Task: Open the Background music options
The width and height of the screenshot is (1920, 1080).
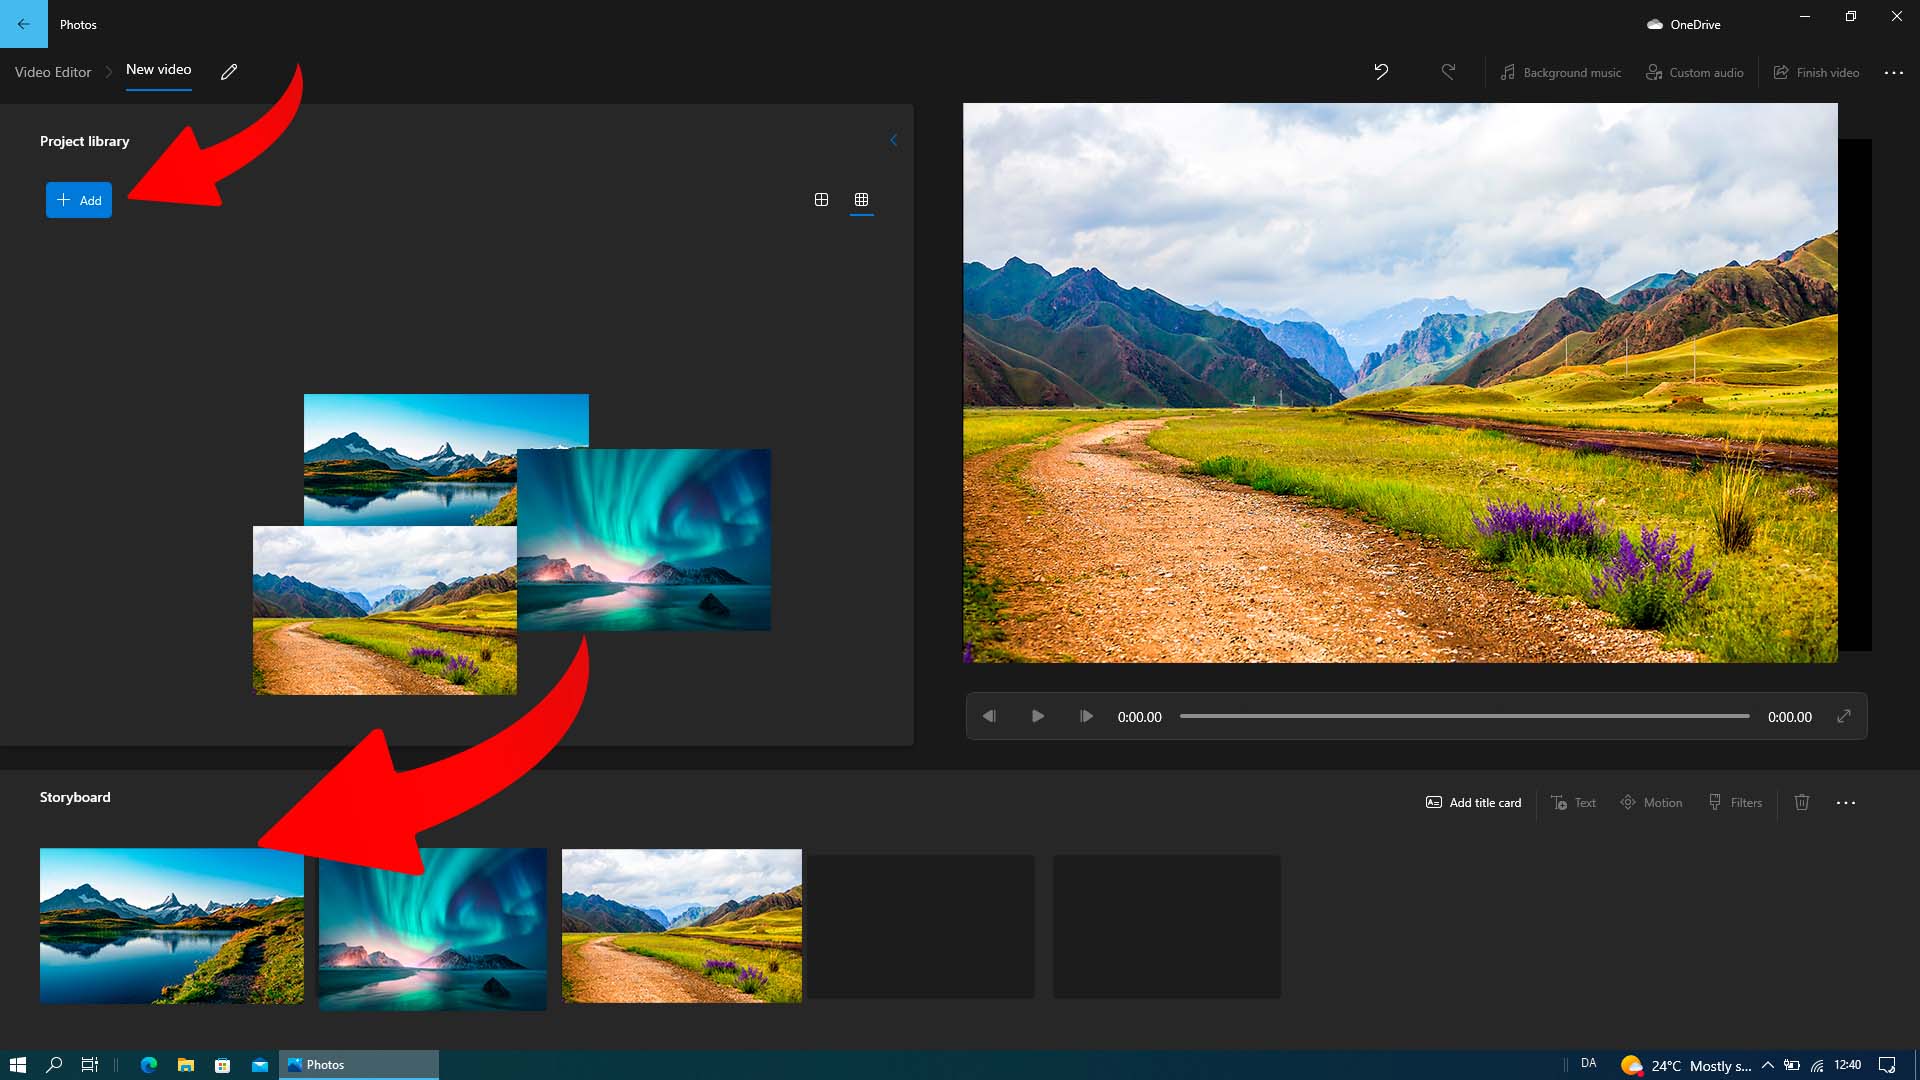Action: (x=1560, y=72)
